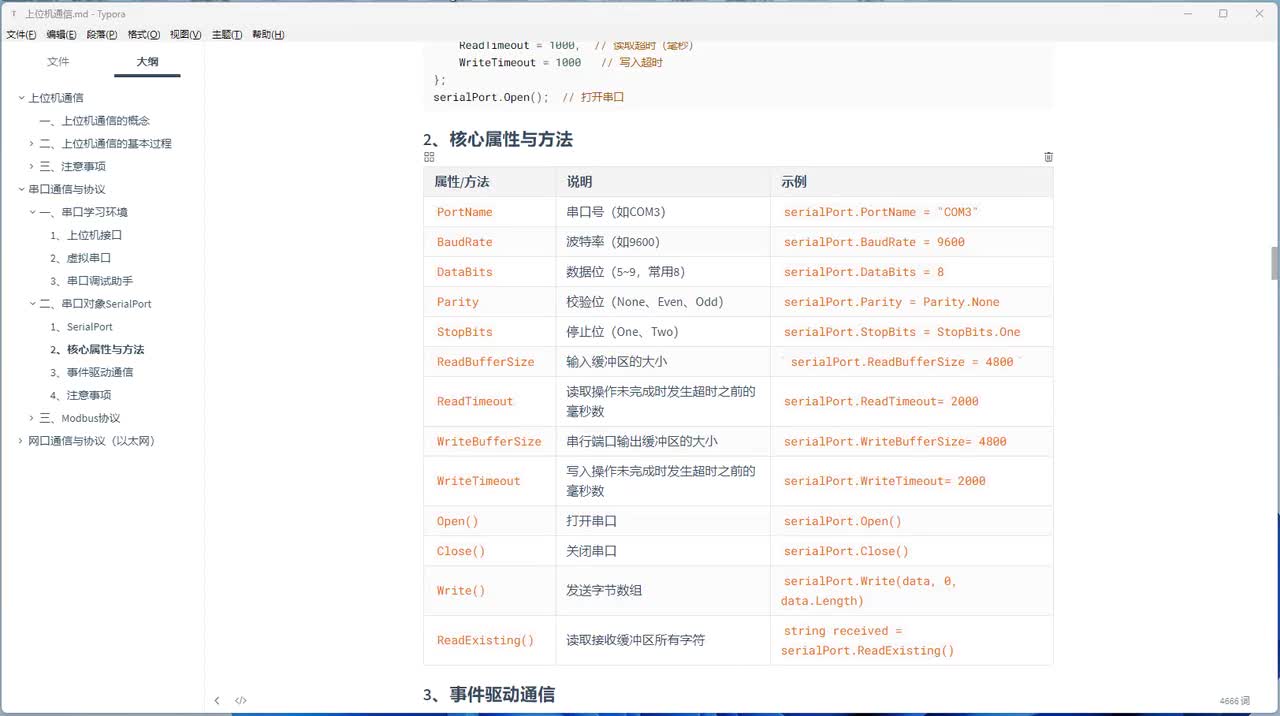Click the ReadExisting() table cell

click(490, 640)
